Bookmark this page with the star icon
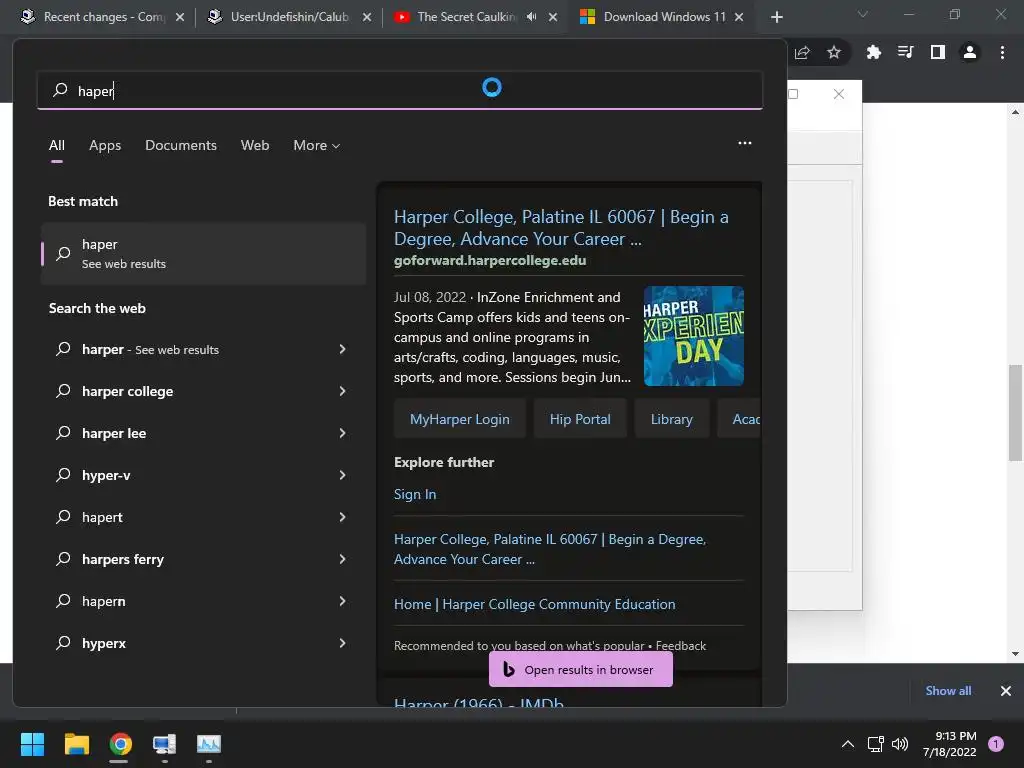This screenshot has width=1024, height=768. click(x=834, y=52)
